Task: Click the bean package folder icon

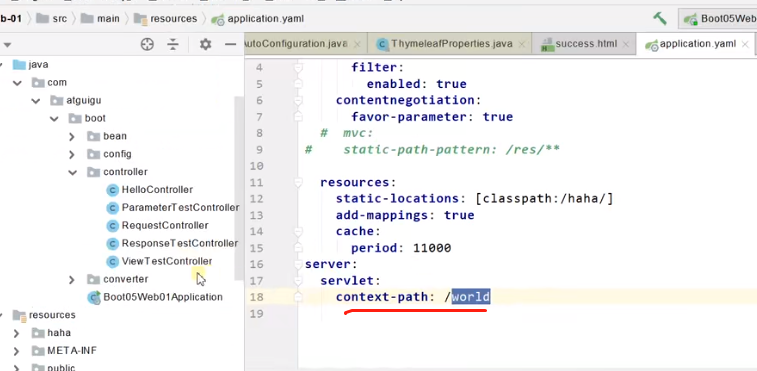Action: coord(93,136)
